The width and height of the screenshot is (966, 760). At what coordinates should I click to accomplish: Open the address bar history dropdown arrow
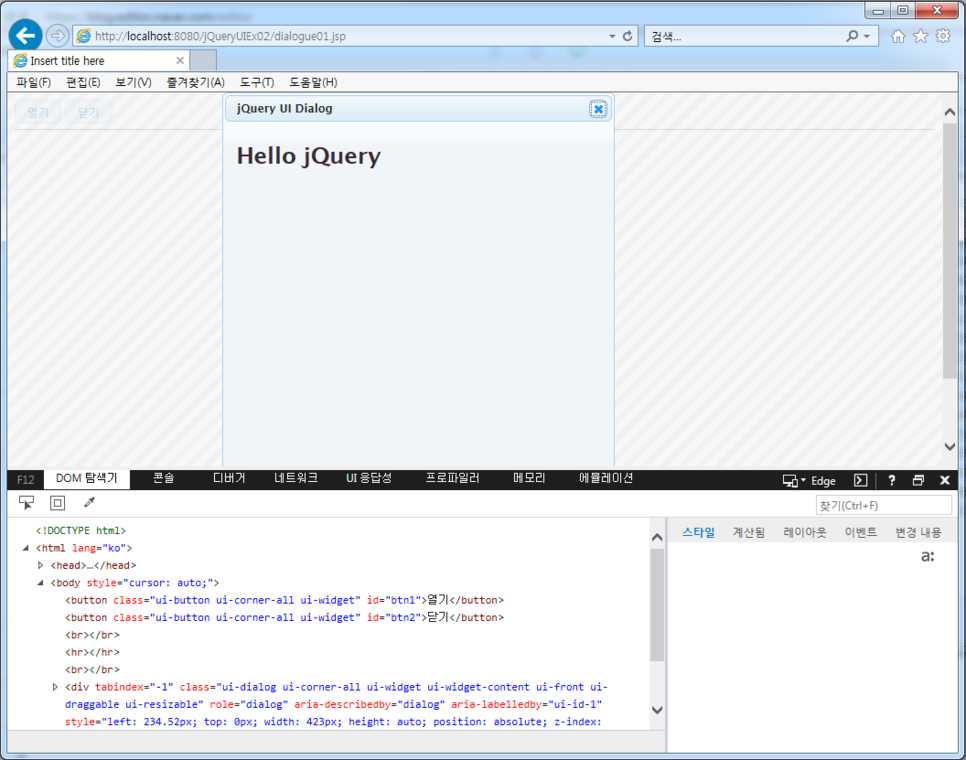[612, 36]
